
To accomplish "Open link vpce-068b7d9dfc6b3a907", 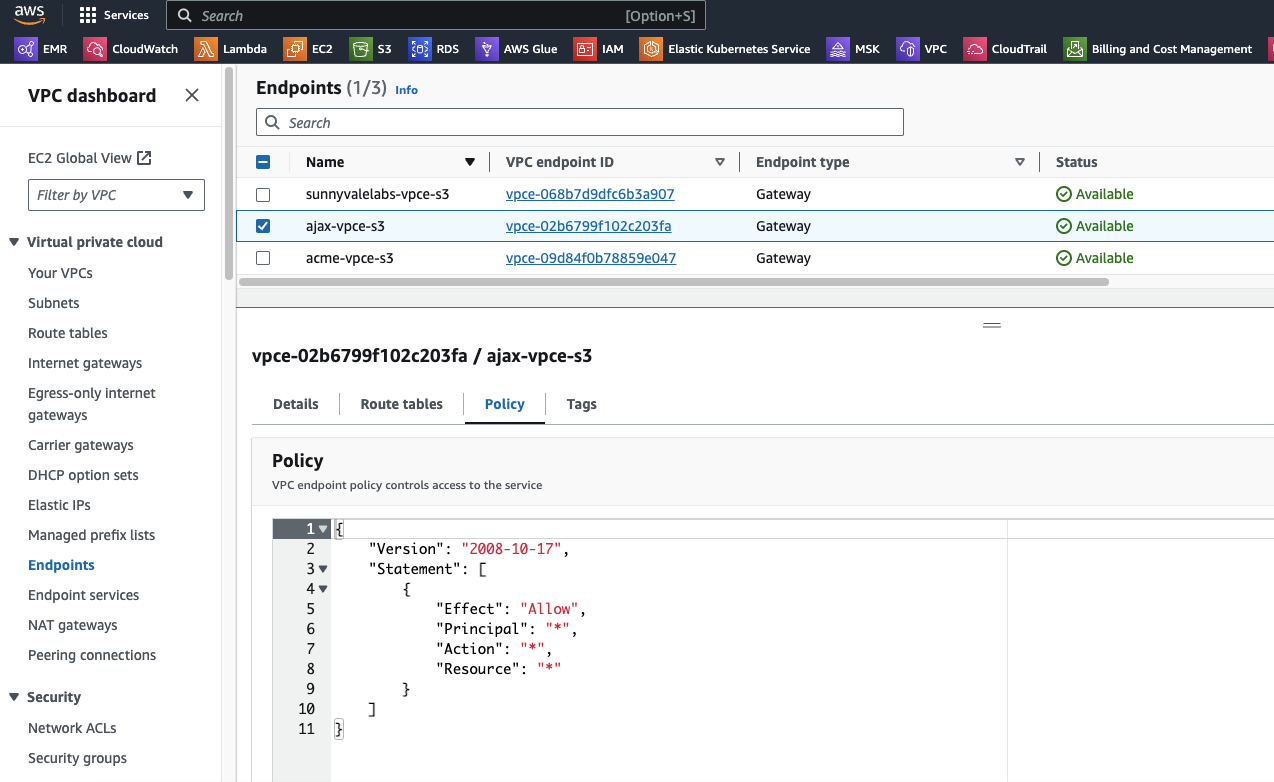I will (x=590, y=194).
